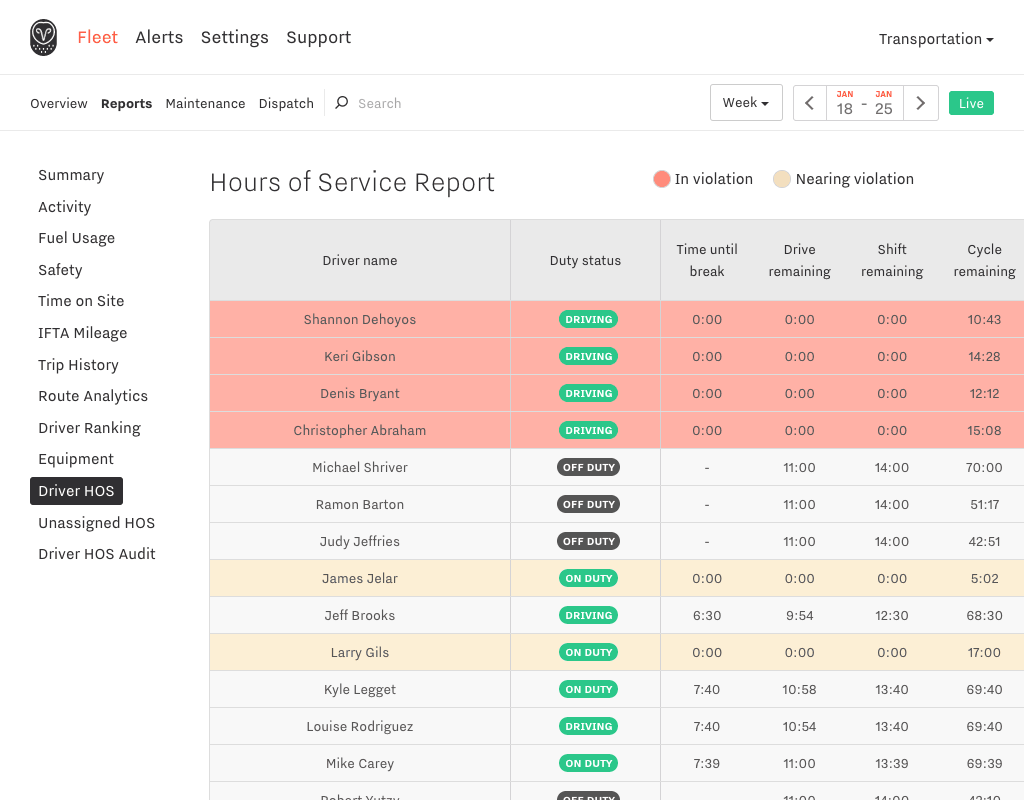Go to next week arrow
1024x800 pixels.
point(921,103)
